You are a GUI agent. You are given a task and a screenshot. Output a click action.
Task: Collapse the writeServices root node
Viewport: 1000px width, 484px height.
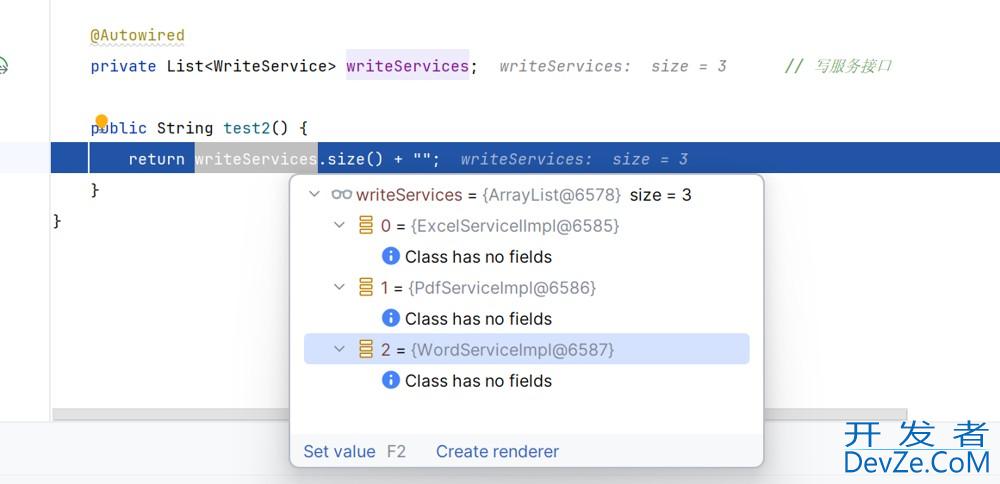(315, 195)
